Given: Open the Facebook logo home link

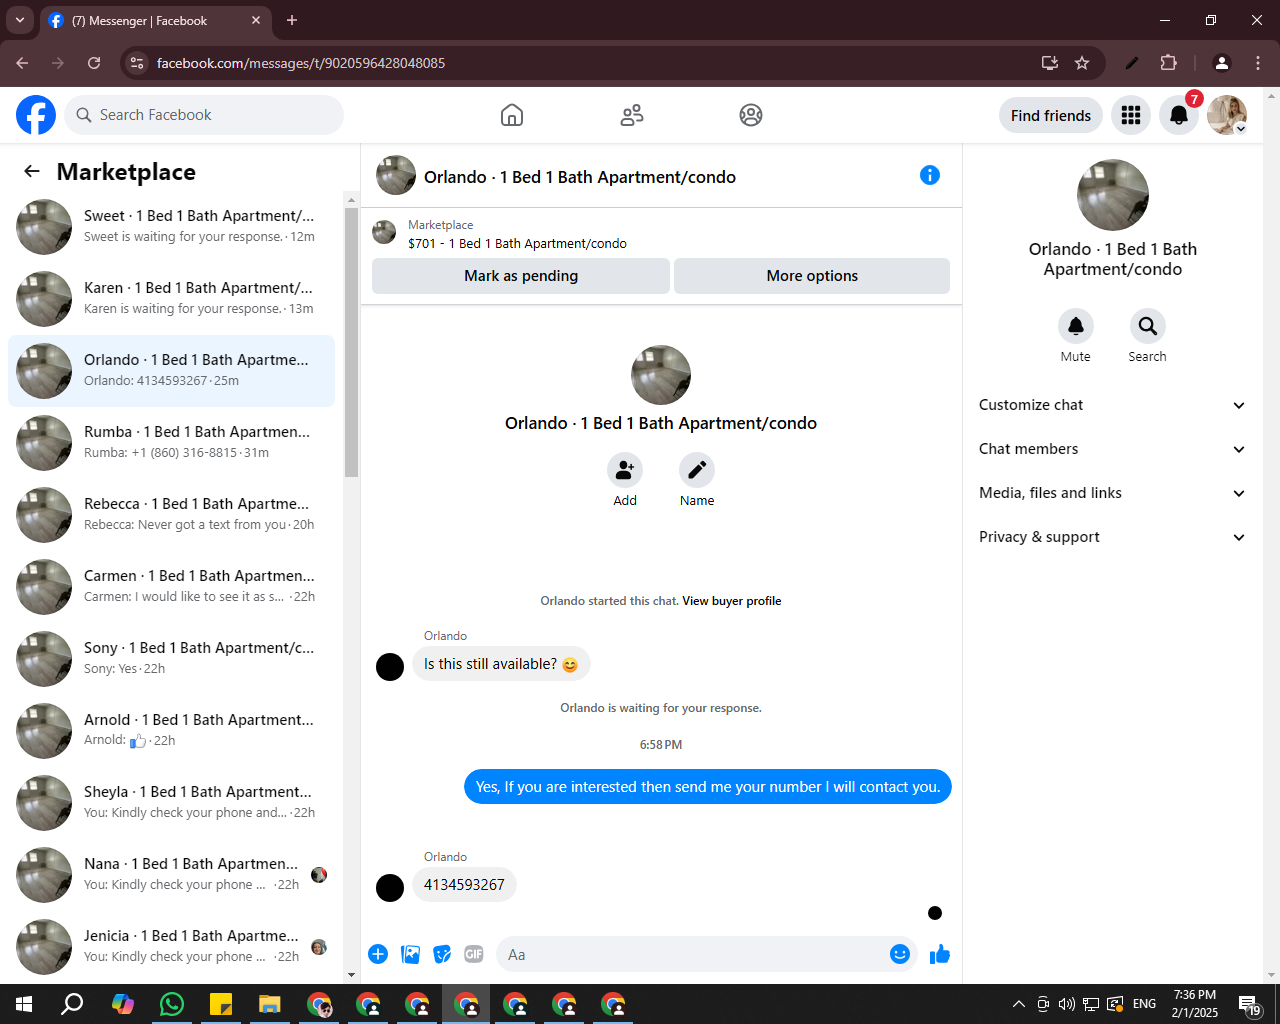Looking at the screenshot, I should pyautogui.click(x=36, y=115).
